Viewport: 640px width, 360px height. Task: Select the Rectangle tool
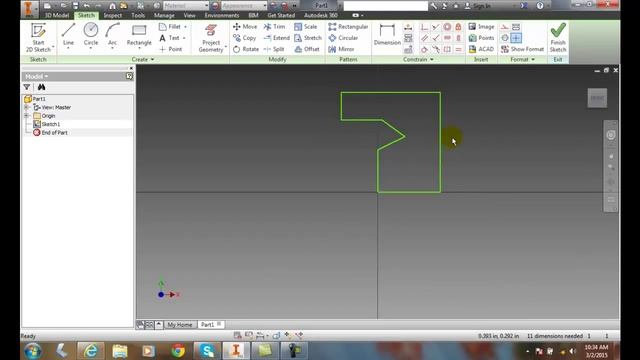[x=139, y=35]
